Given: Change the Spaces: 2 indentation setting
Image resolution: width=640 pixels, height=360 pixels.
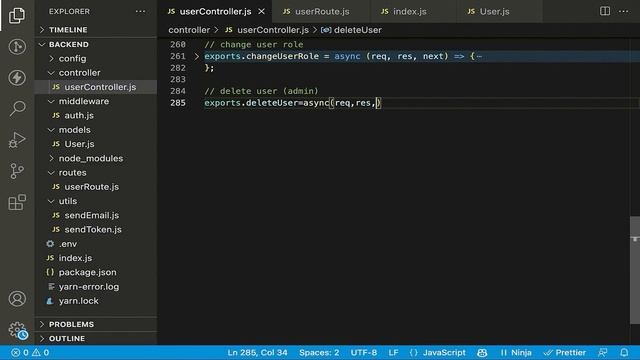Looking at the screenshot, I should (x=319, y=352).
